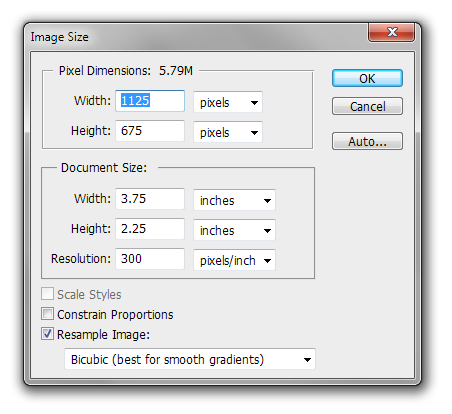Open document width inches dropdown

pyautogui.click(x=234, y=200)
